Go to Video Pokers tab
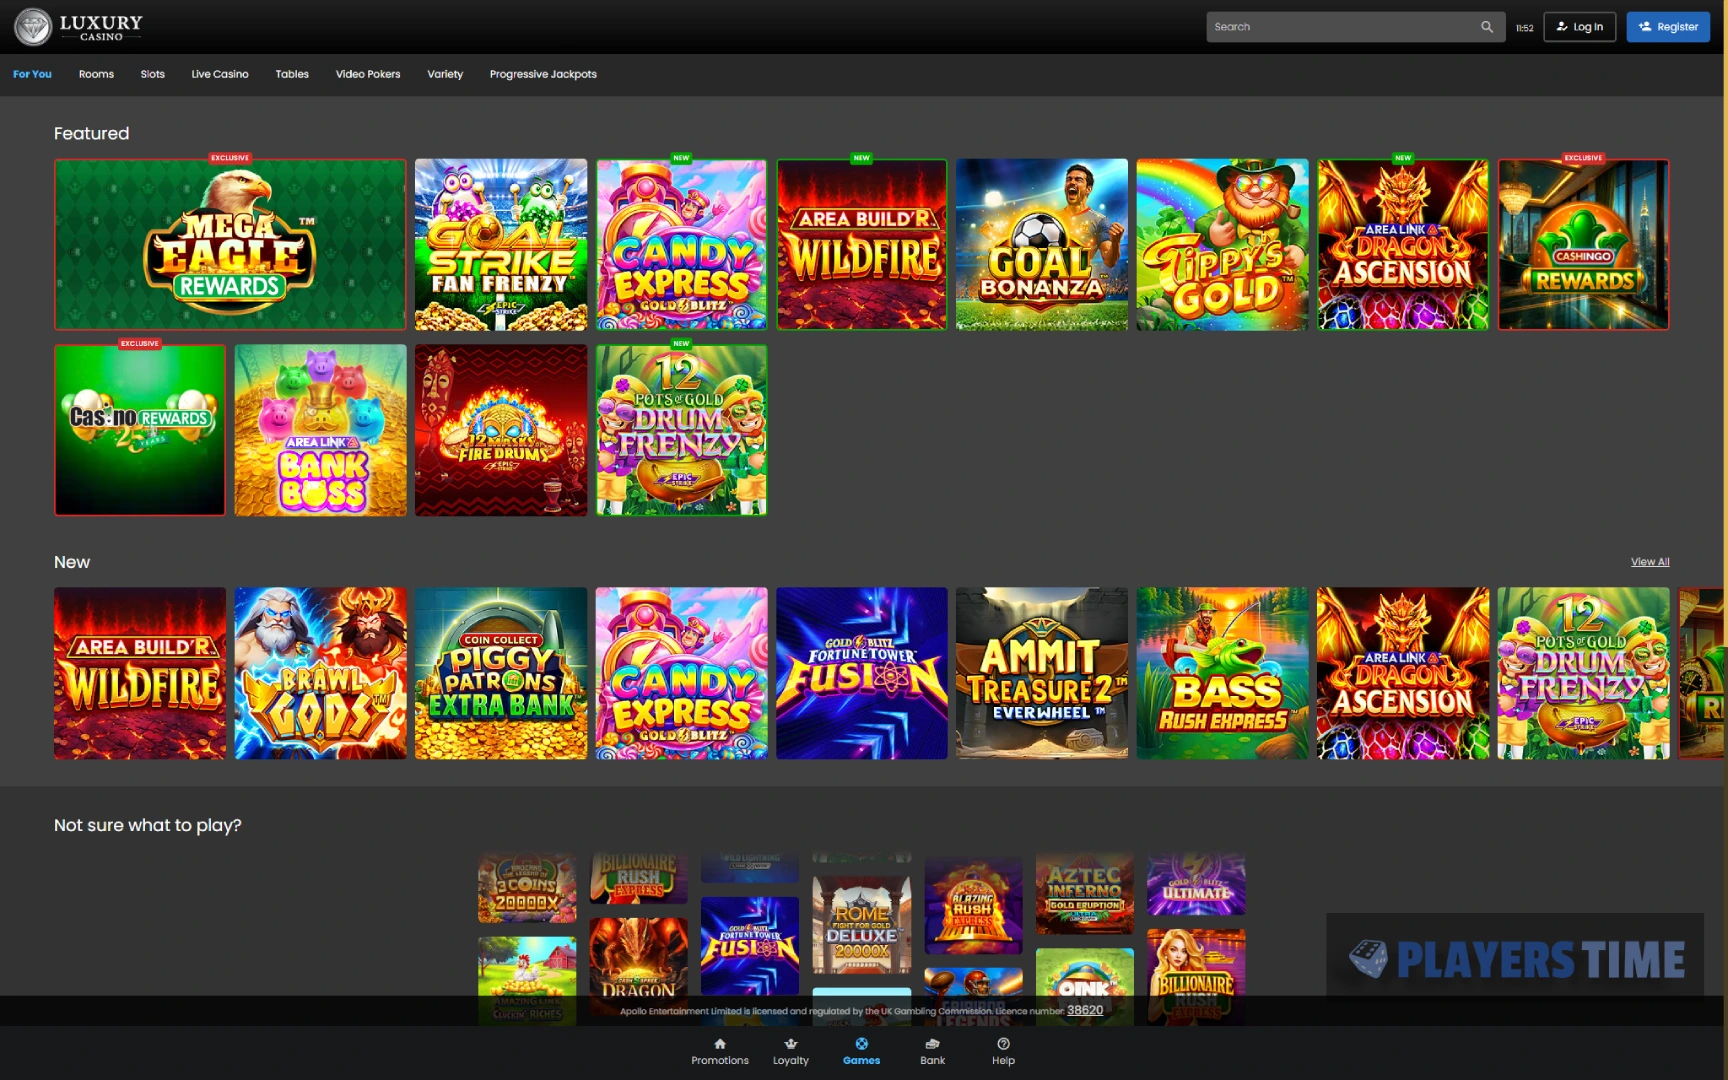The image size is (1728, 1080). pyautogui.click(x=368, y=74)
